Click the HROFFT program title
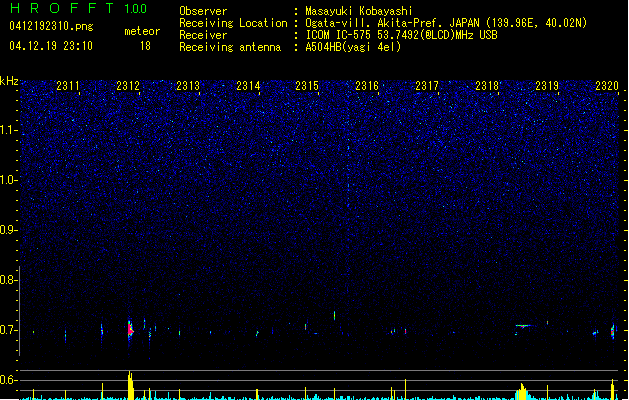This screenshot has width=629, height=400. point(62,8)
